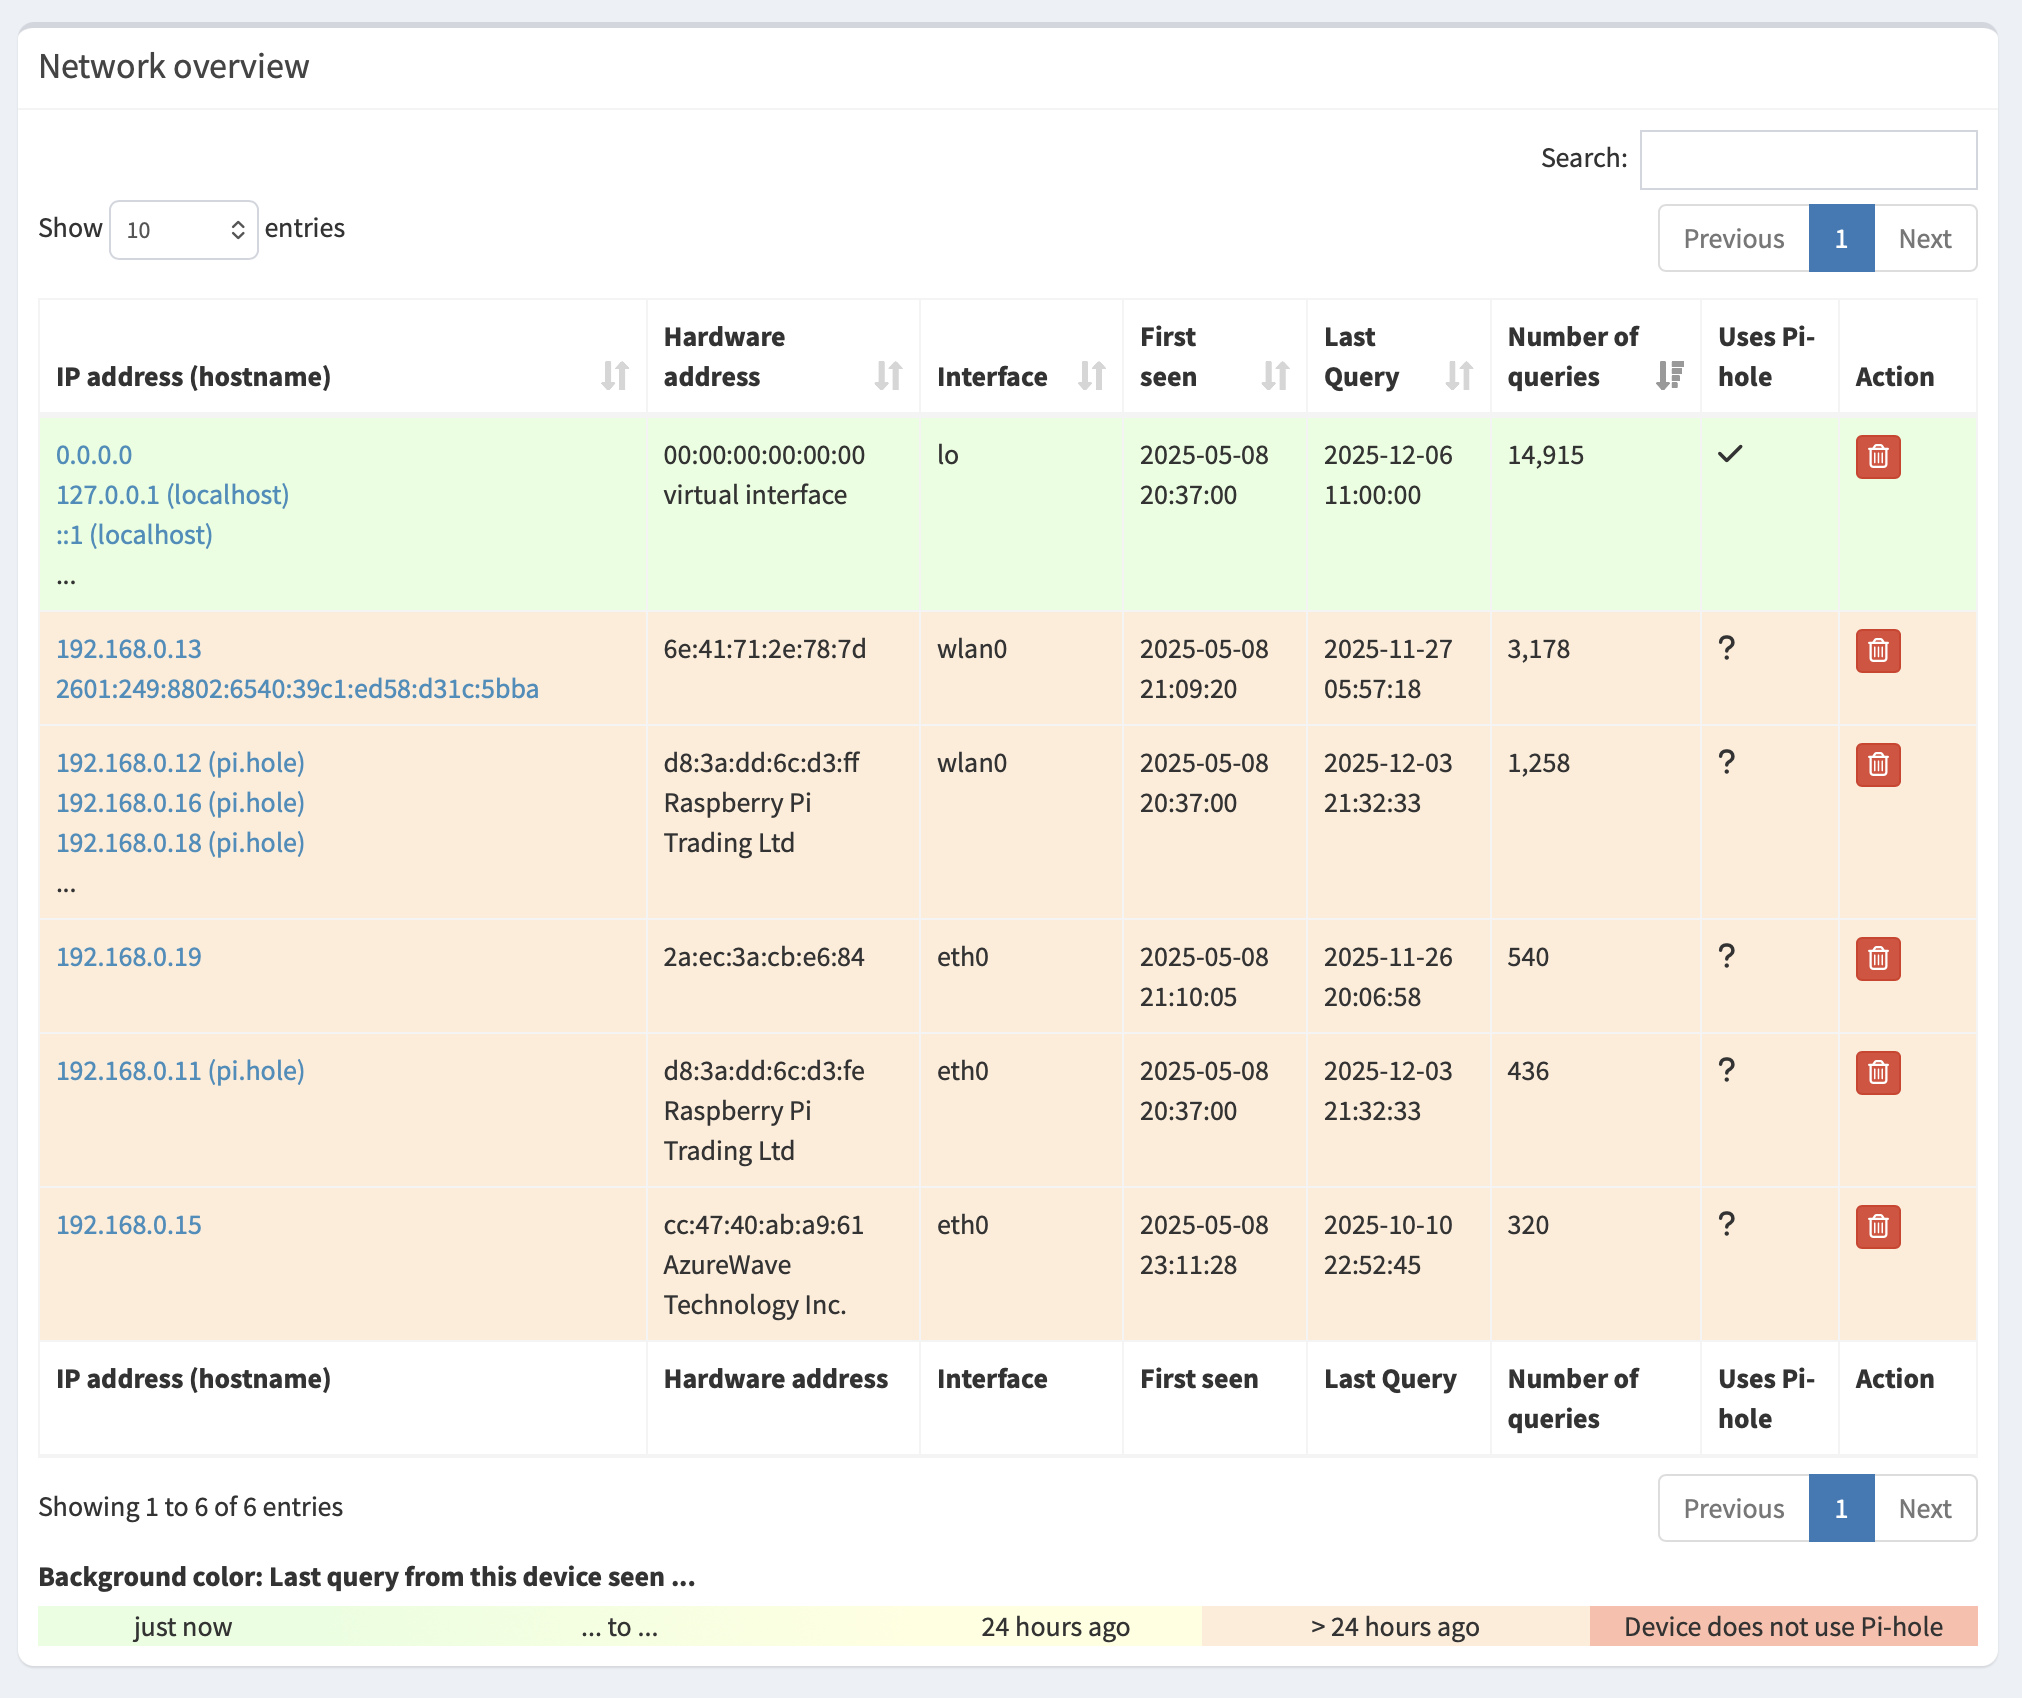
Task: Sort by First seen column
Action: click(1274, 376)
